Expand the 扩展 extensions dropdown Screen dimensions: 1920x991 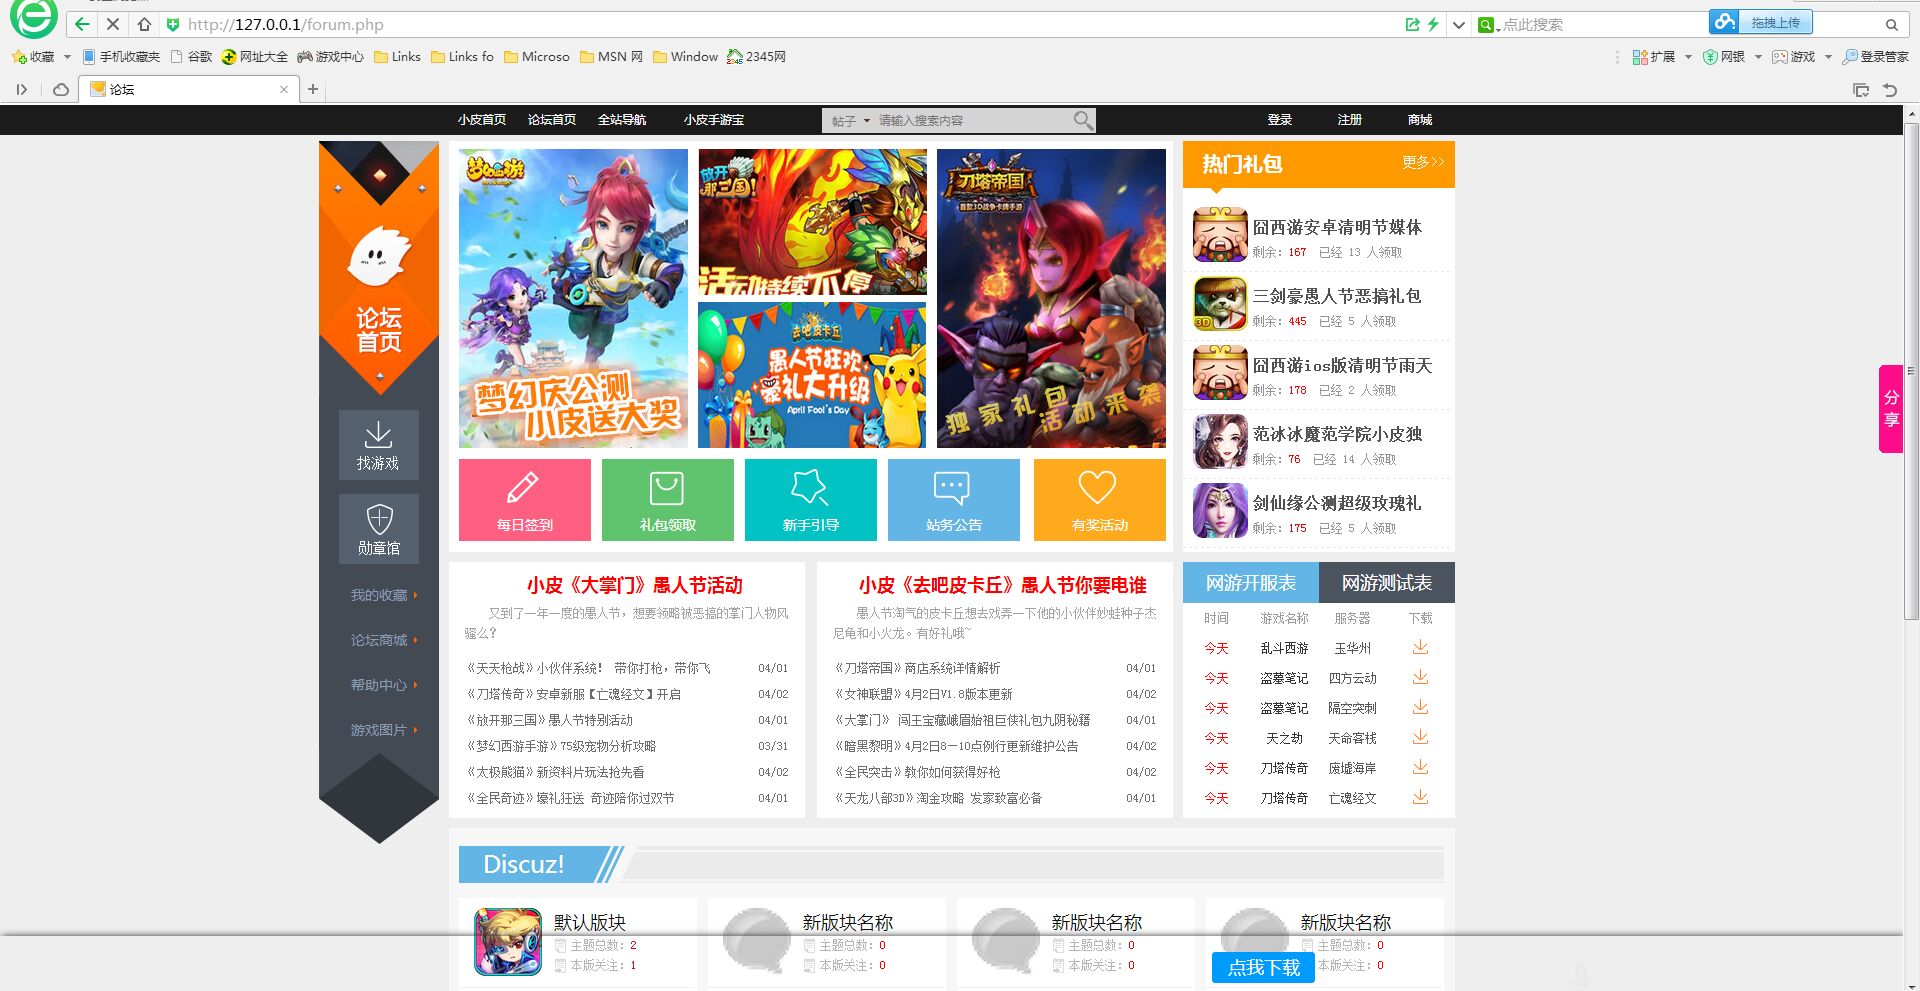pyautogui.click(x=1688, y=57)
